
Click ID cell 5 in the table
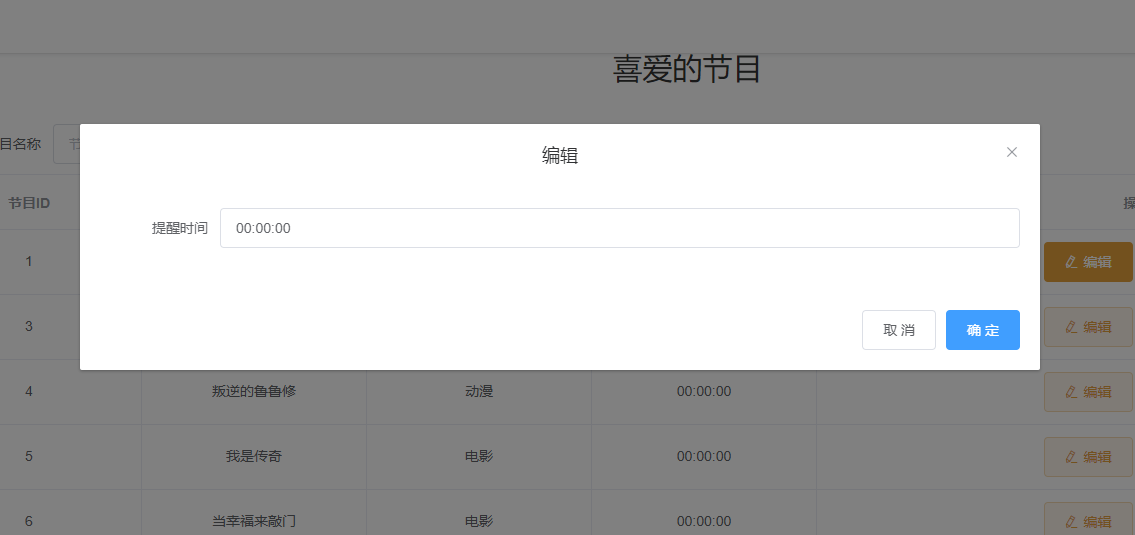pyautogui.click(x=29, y=457)
